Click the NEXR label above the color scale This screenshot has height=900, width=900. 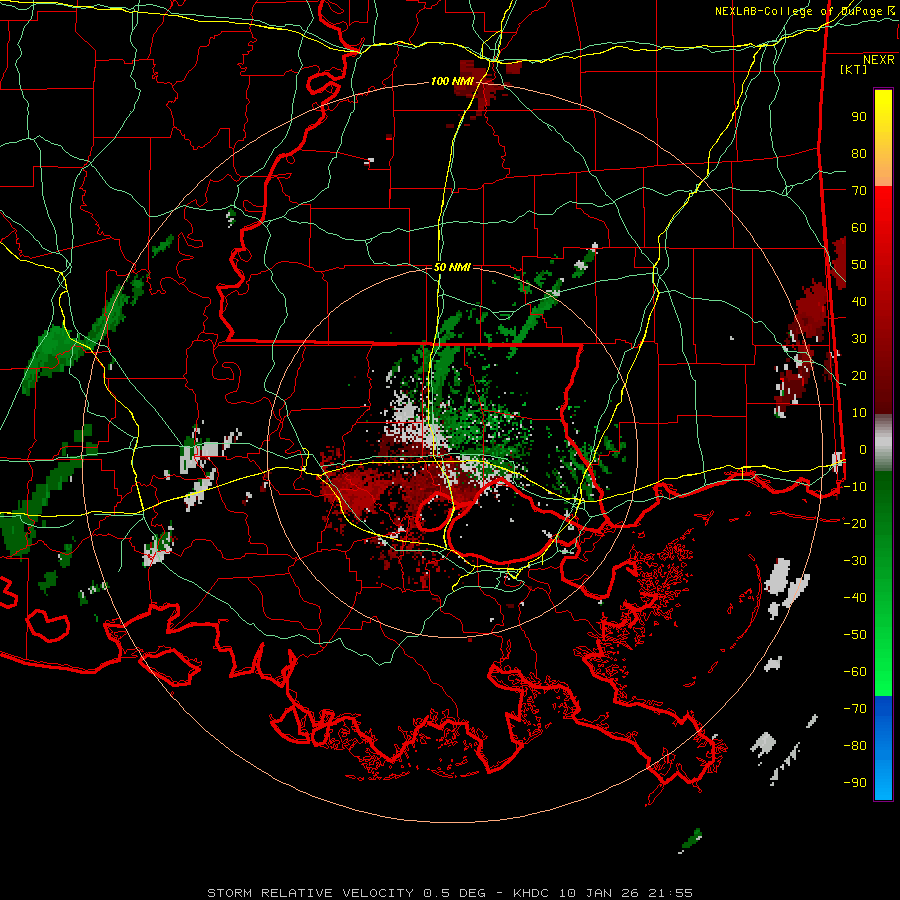[x=878, y=60]
